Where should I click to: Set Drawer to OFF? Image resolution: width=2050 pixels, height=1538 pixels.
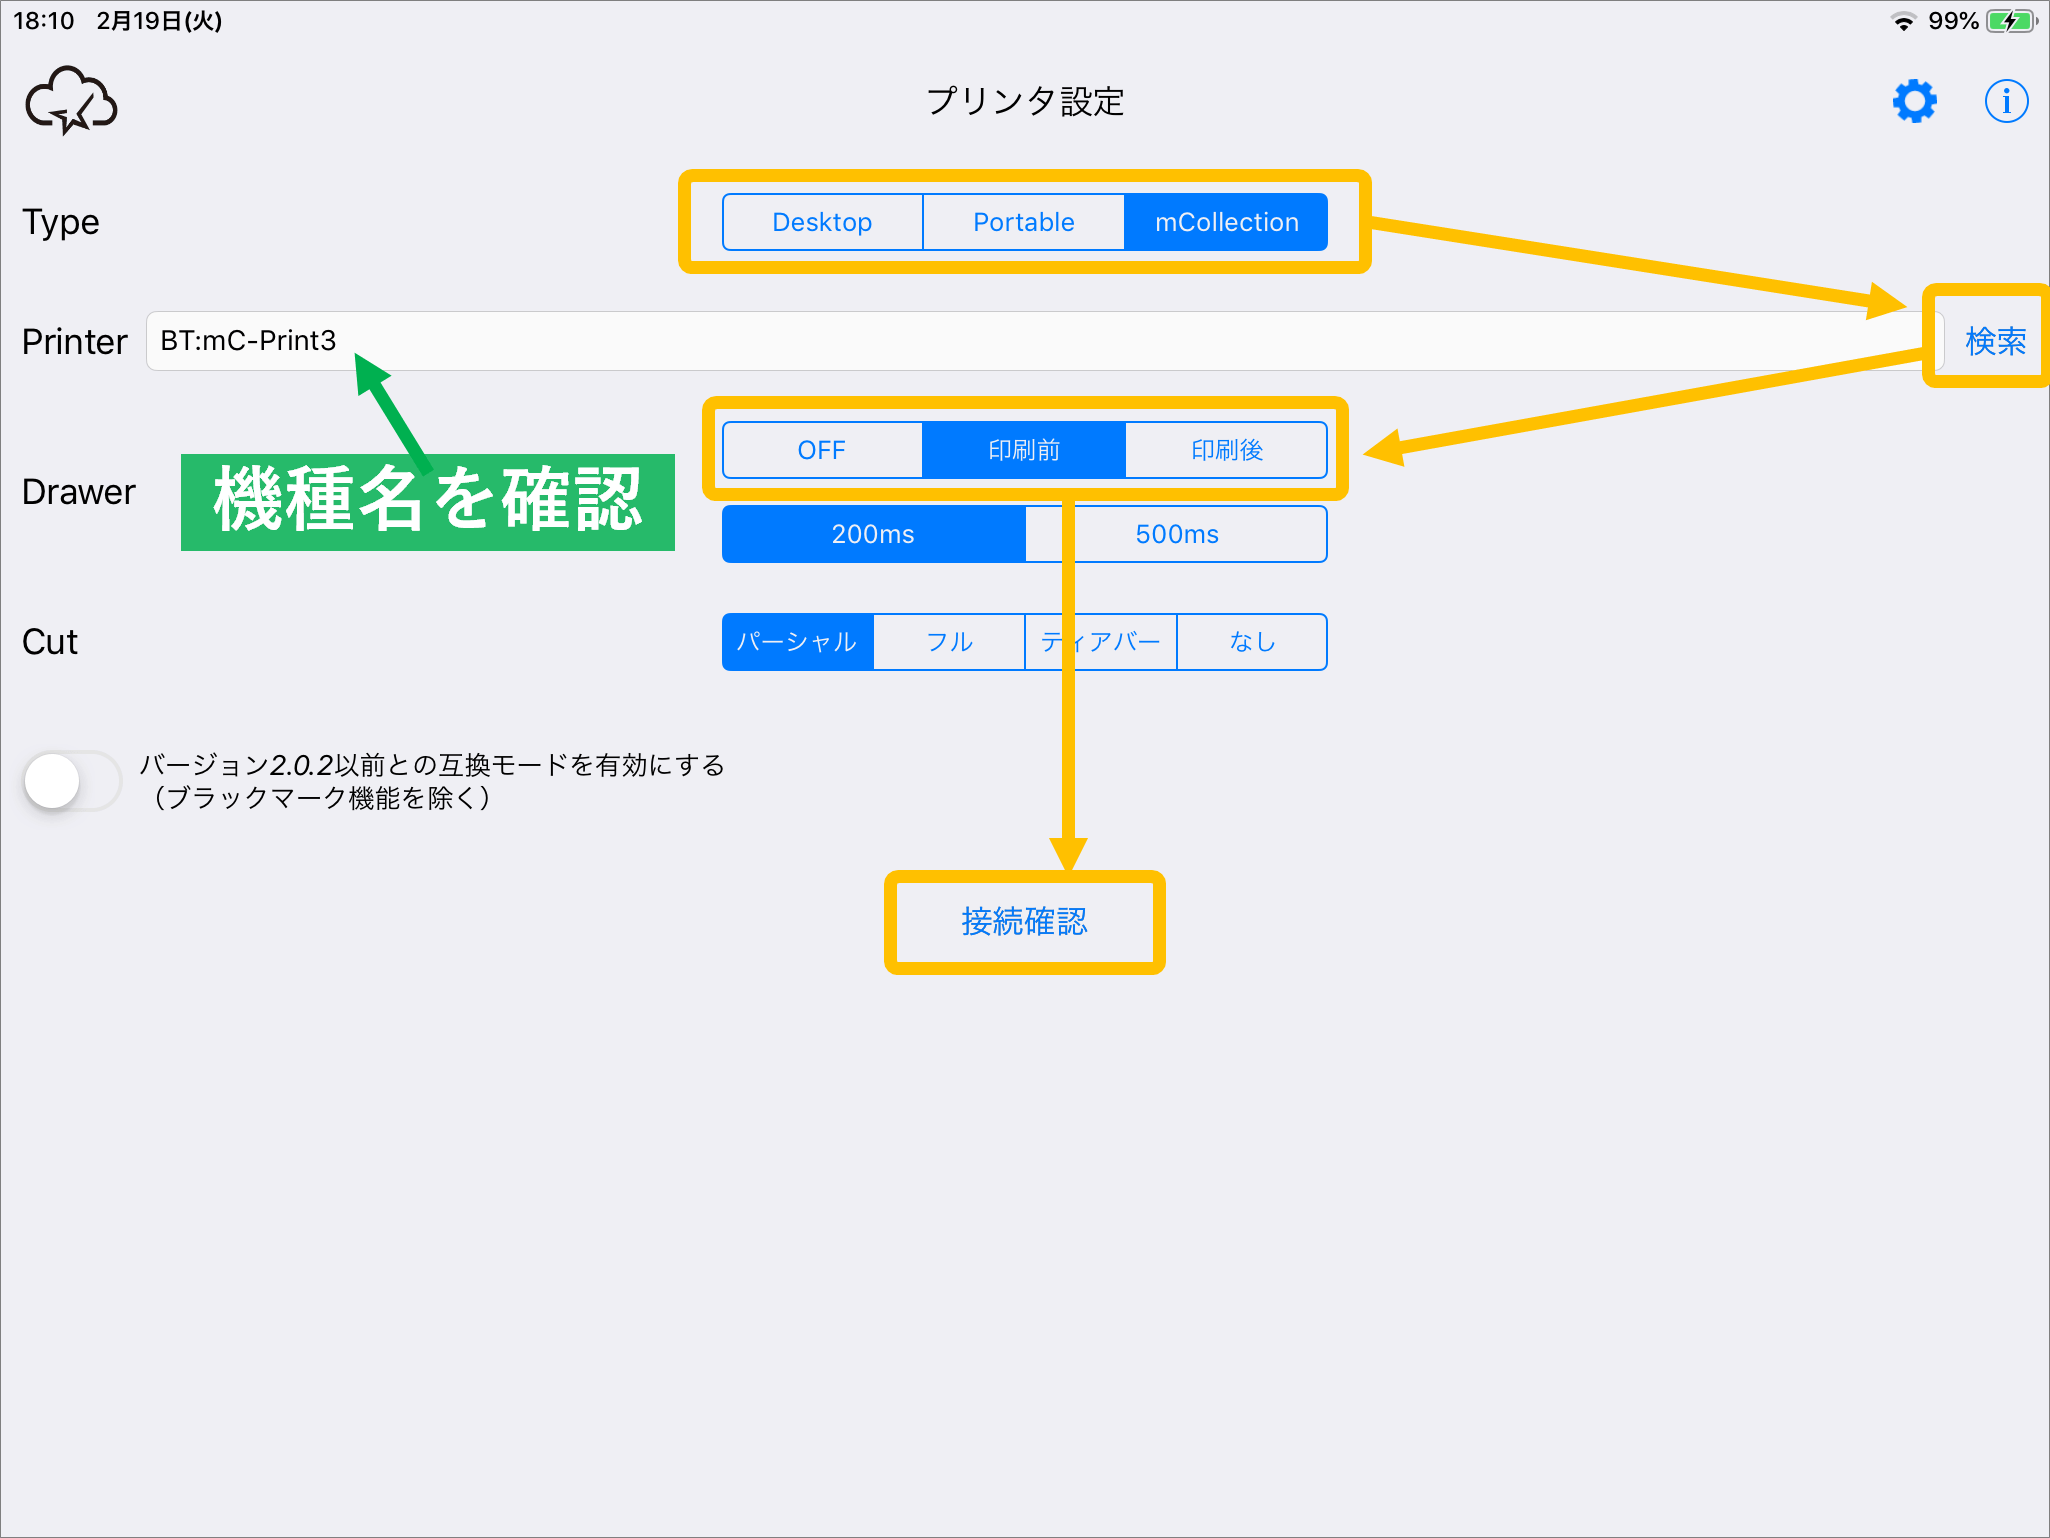[822, 450]
